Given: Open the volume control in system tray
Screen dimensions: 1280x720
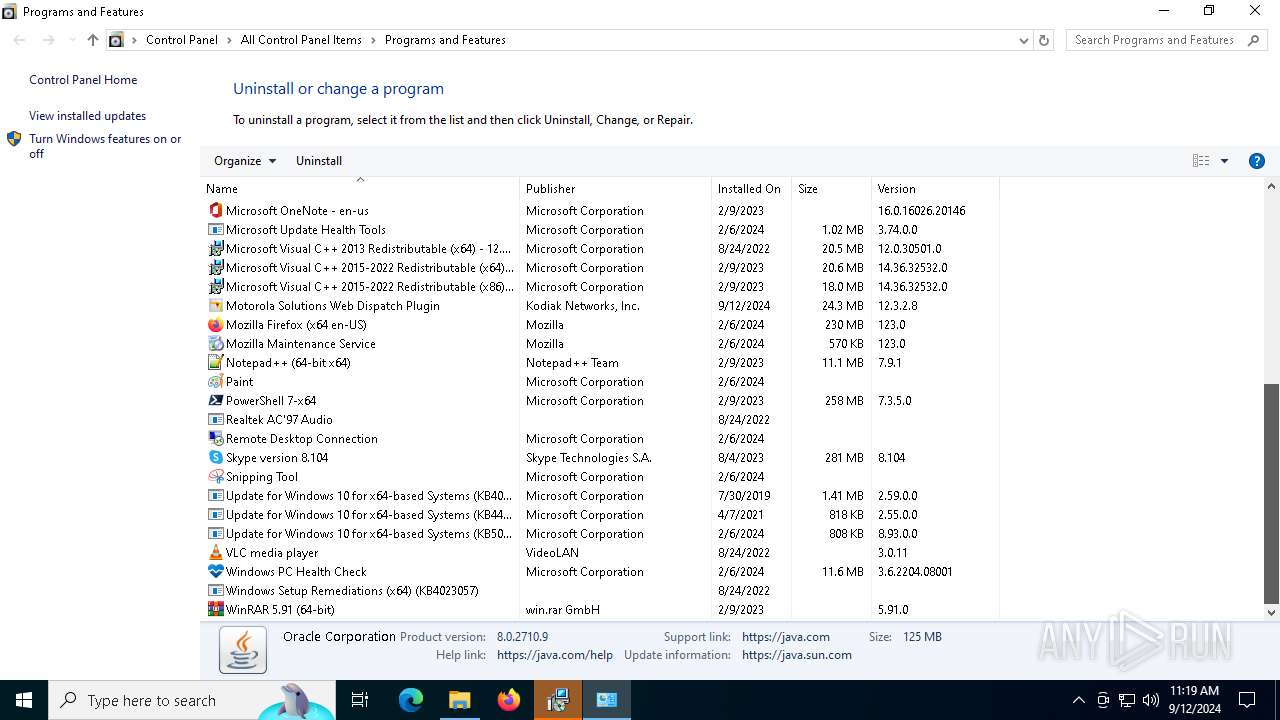Looking at the screenshot, I should pos(1151,700).
